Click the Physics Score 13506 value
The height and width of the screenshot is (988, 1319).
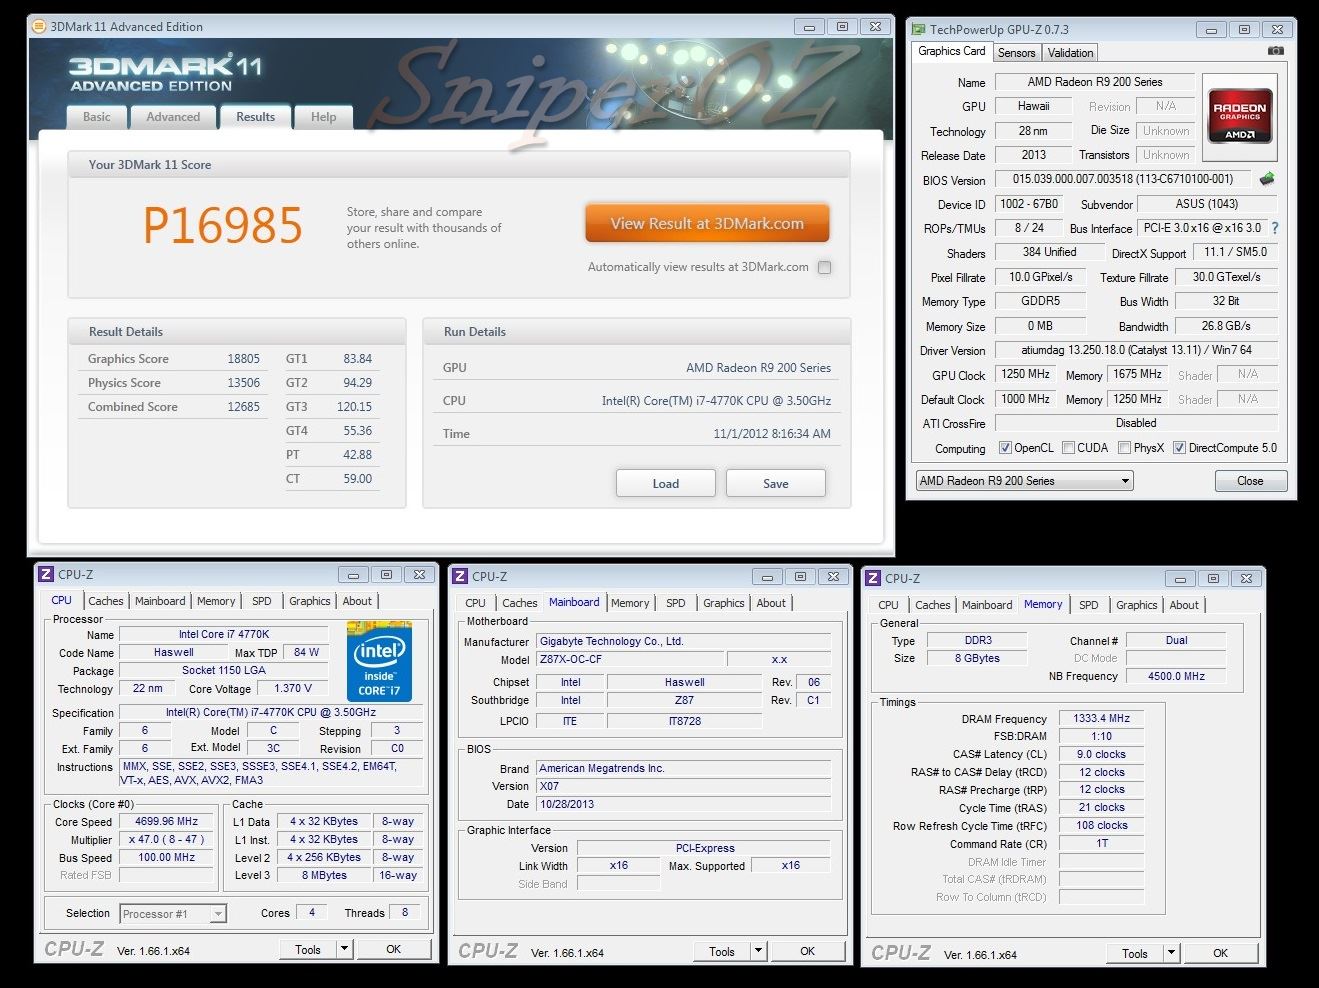coord(243,383)
